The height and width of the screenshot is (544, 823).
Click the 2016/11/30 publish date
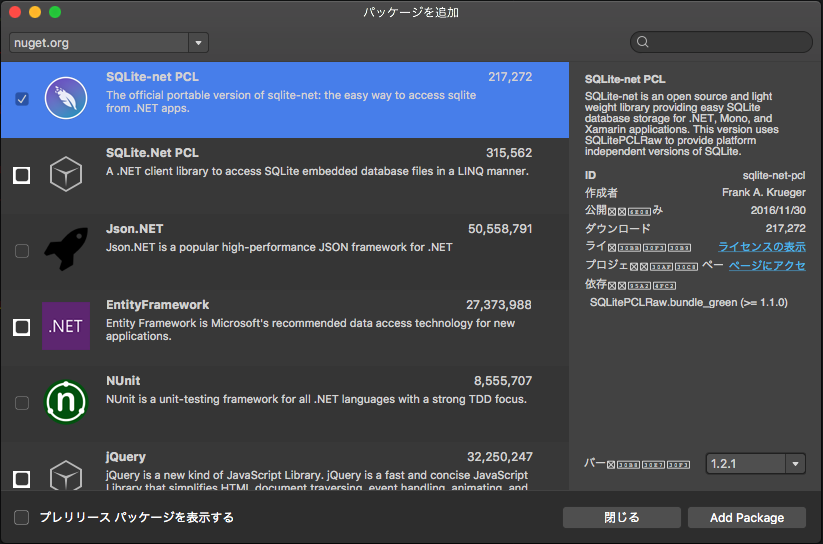(x=778, y=211)
